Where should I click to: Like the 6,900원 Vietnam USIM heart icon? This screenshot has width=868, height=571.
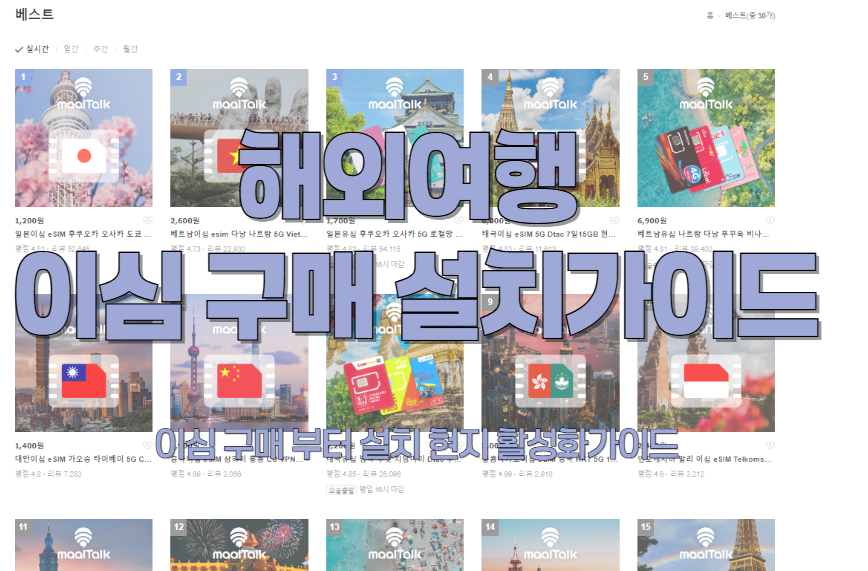point(770,220)
